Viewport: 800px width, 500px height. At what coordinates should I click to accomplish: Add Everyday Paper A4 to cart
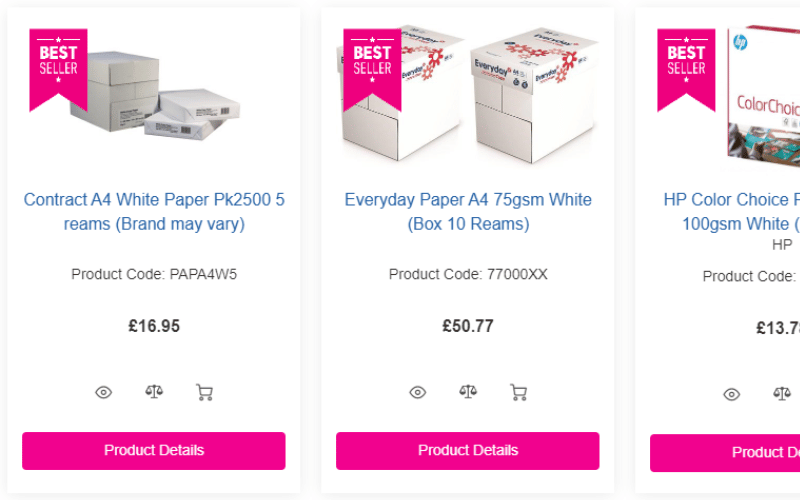tap(519, 392)
